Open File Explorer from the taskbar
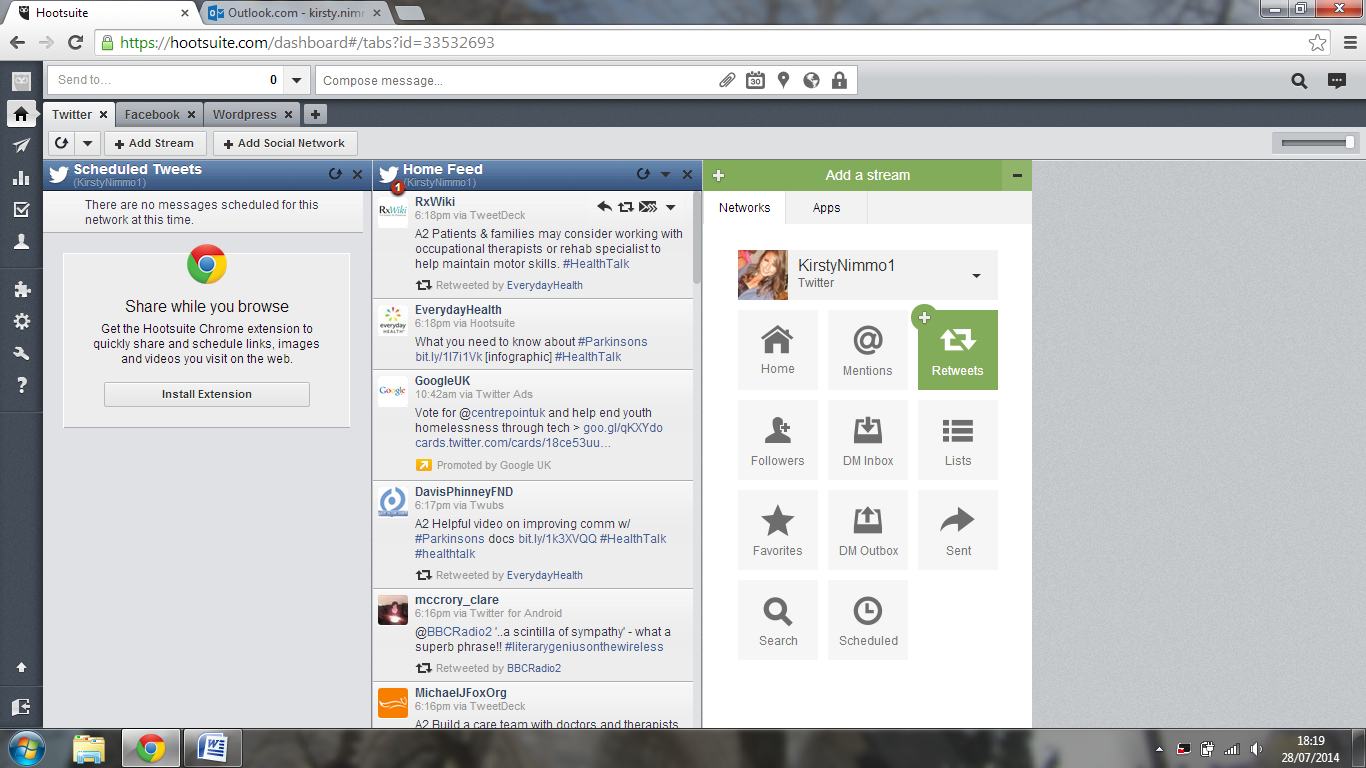 88,748
